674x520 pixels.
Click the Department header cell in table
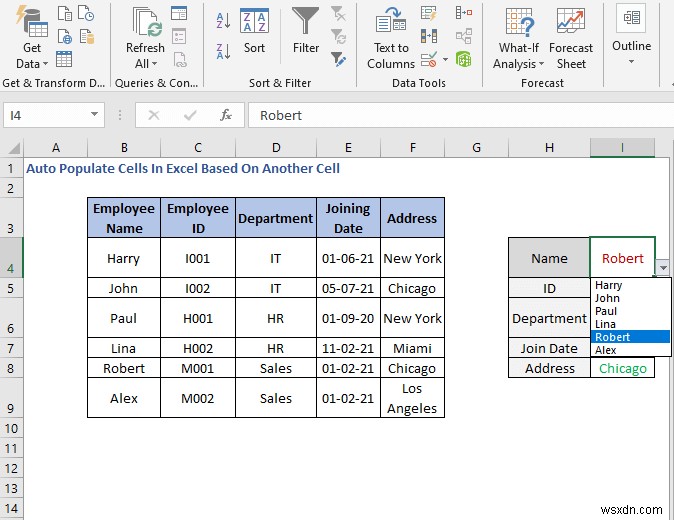(276, 218)
